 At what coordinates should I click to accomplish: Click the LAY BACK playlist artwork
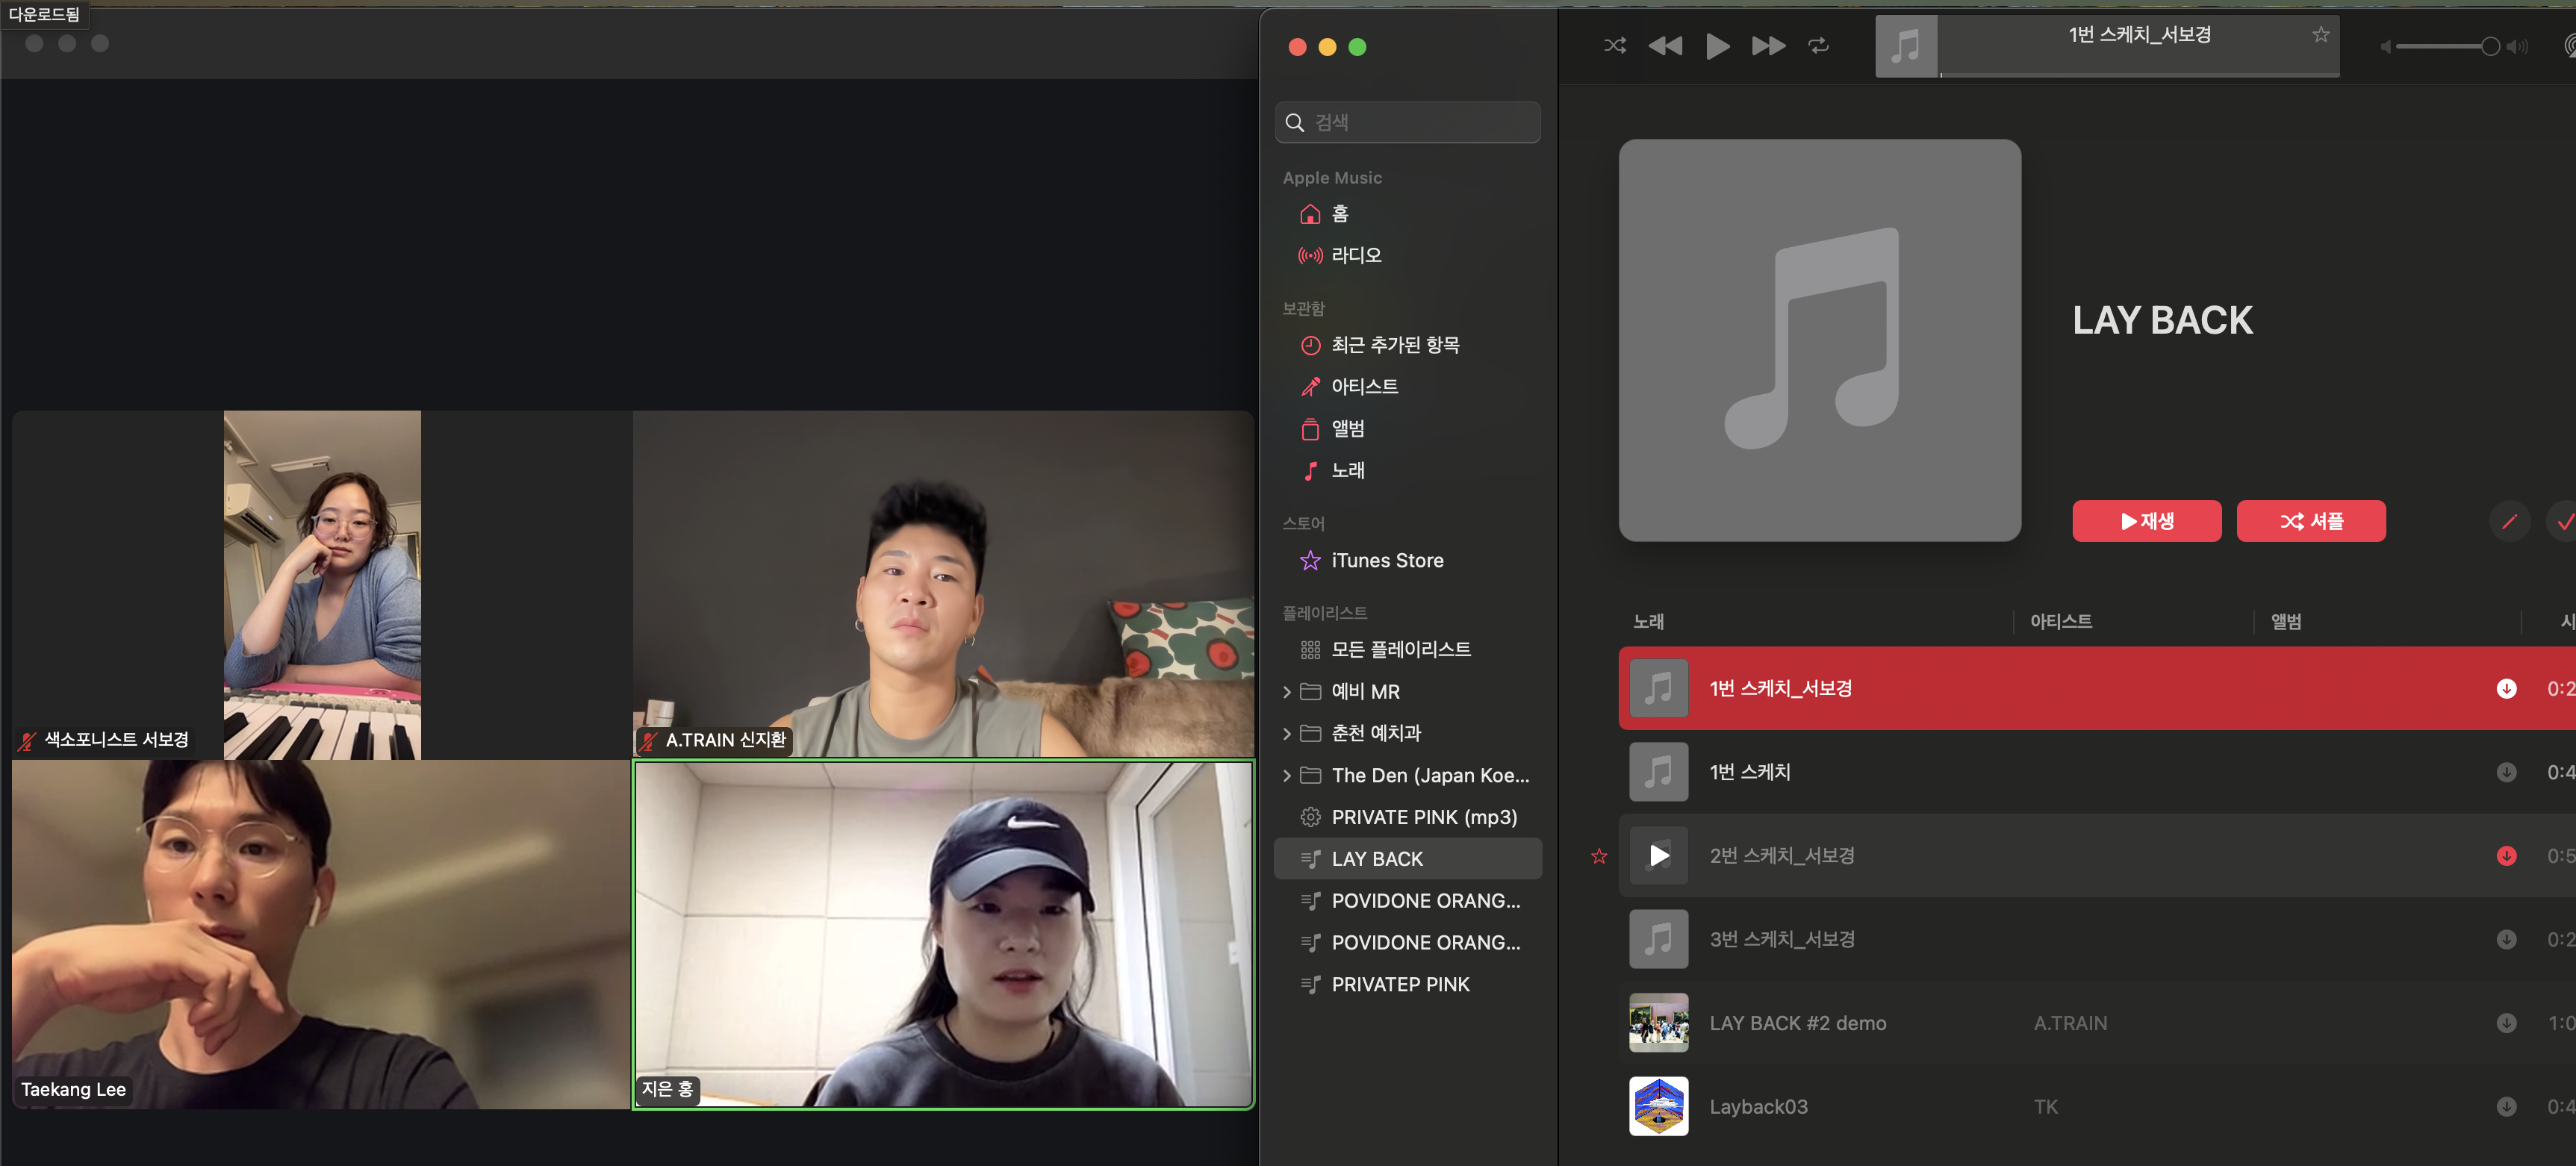[1819, 340]
